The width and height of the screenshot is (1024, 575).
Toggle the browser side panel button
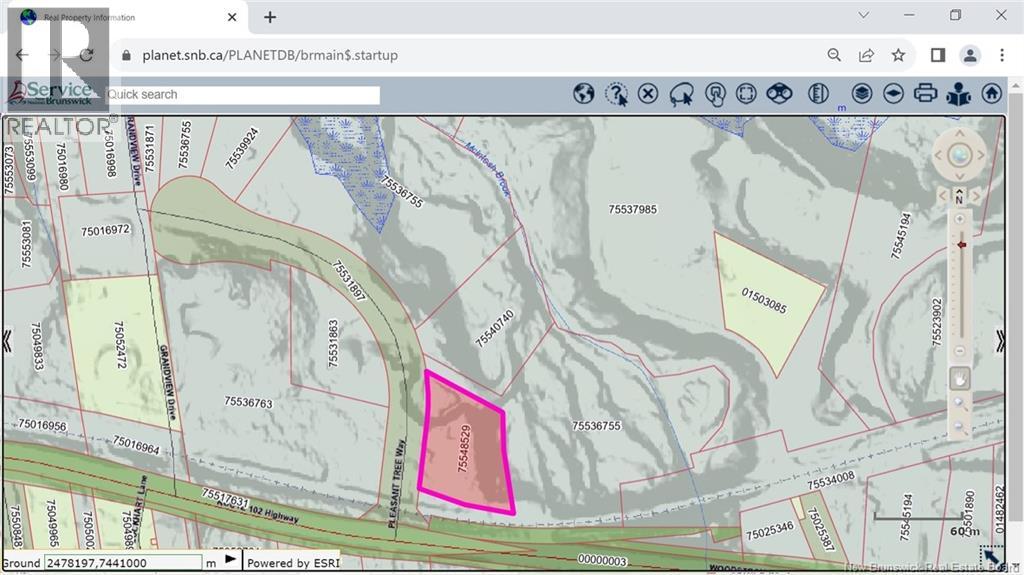coord(938,55)
